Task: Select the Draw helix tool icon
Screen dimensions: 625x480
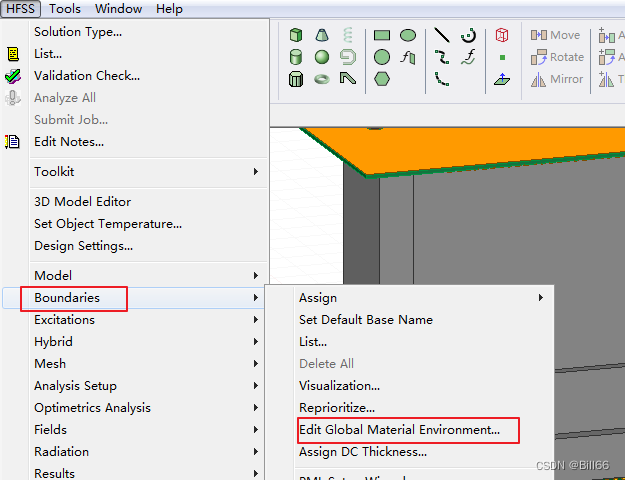Action: [348, 35]
